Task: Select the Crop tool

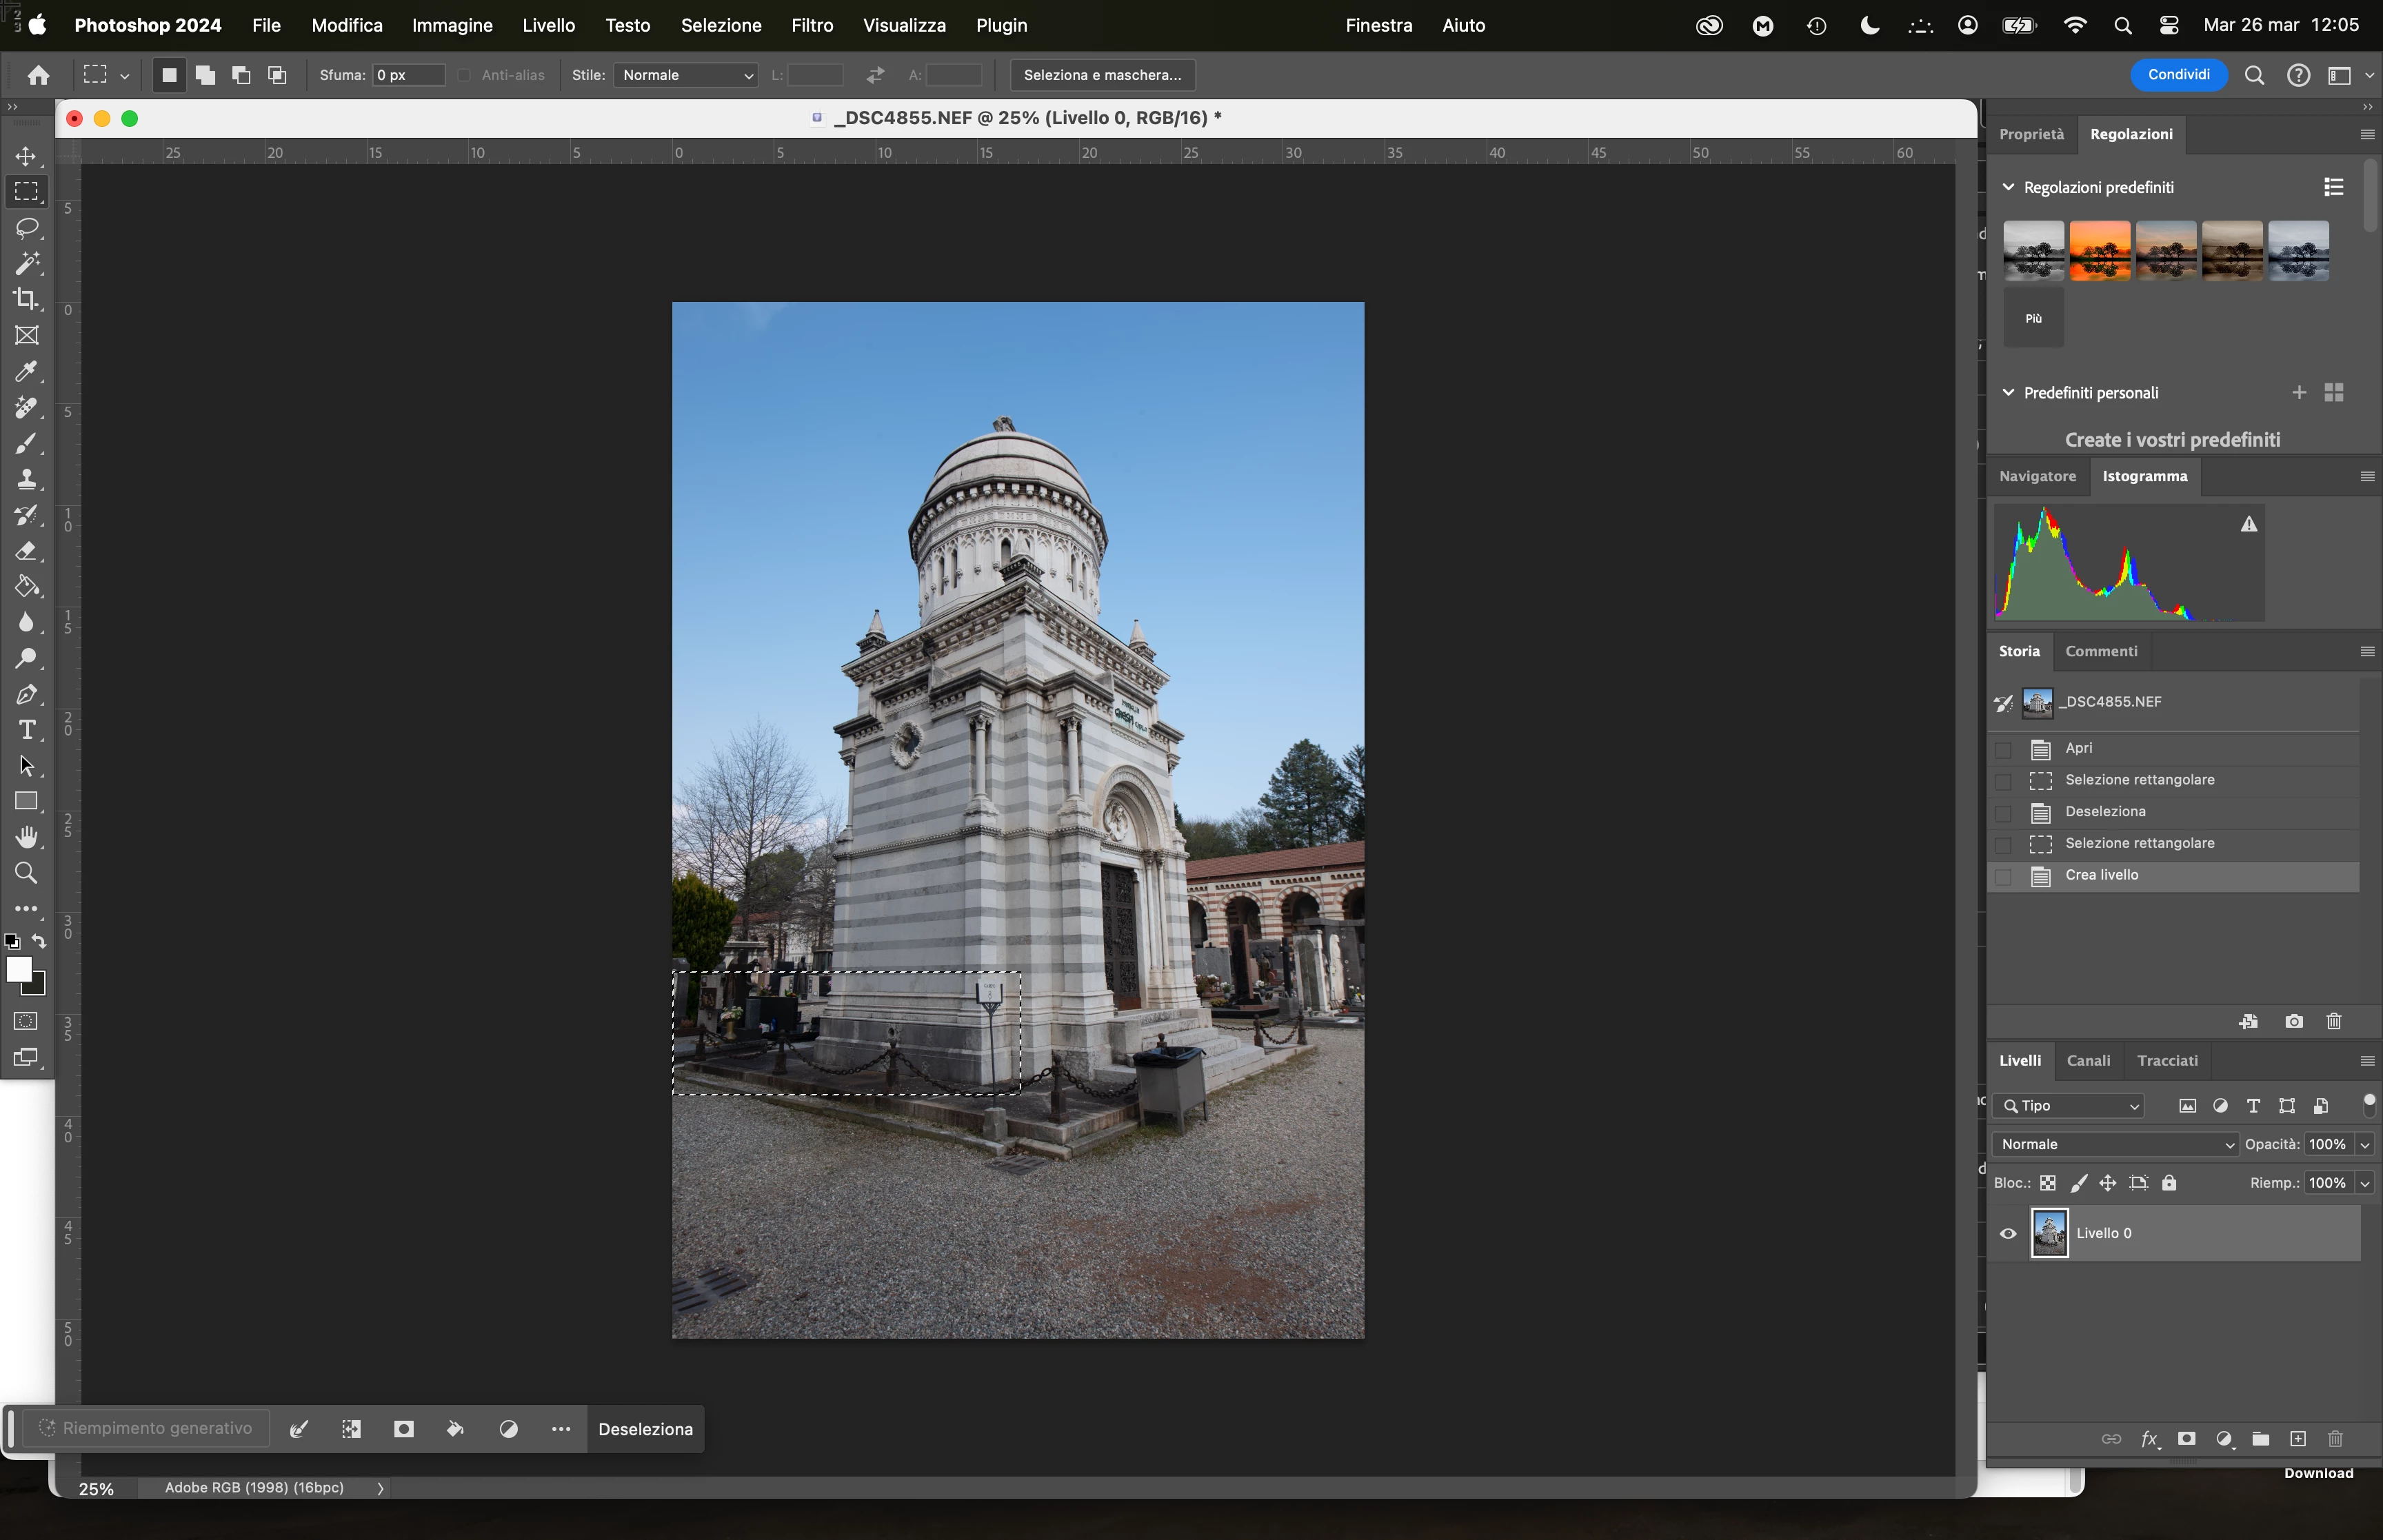Action: [x=27, y=299]
